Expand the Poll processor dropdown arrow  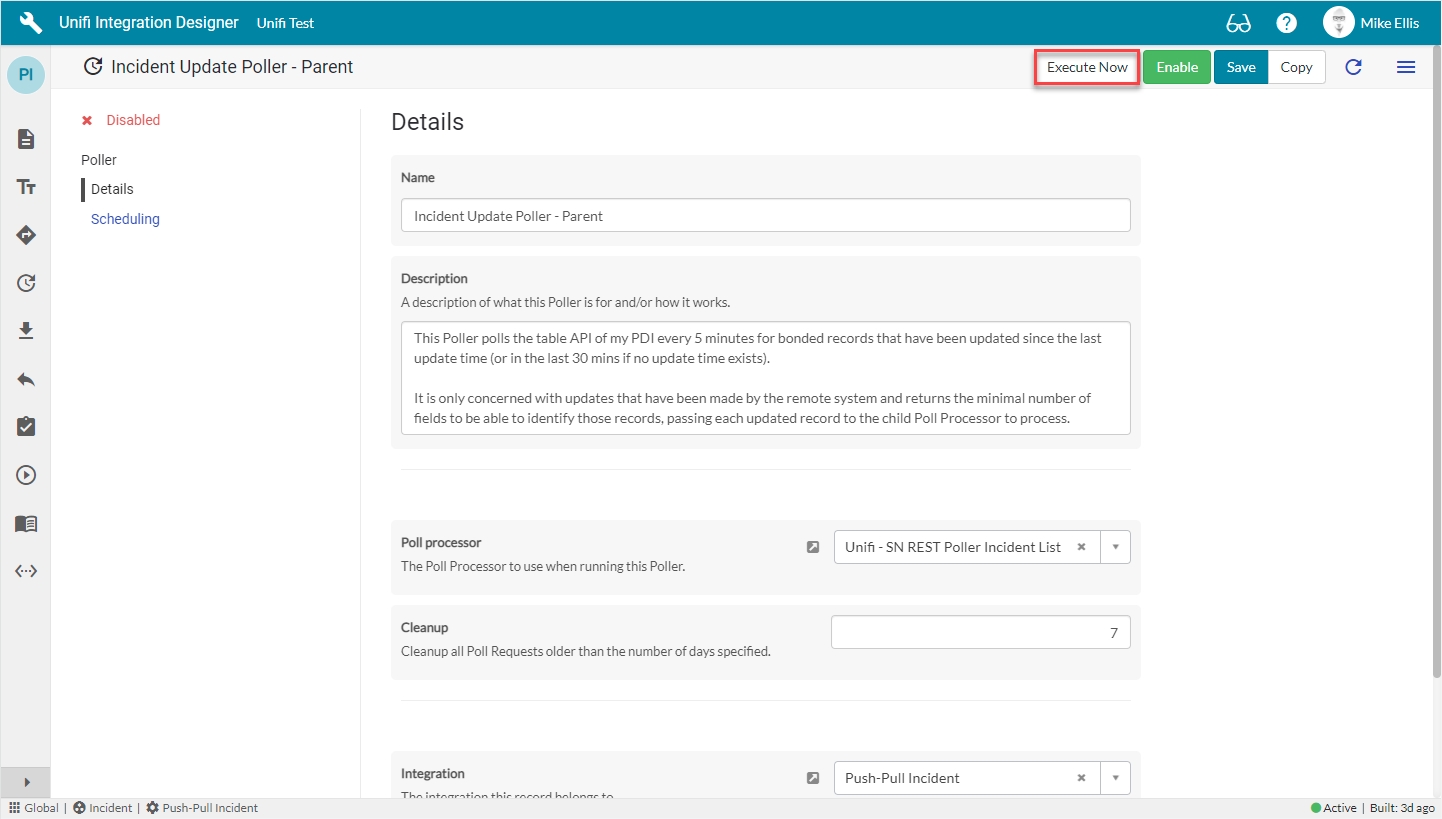click(1115, 547)
